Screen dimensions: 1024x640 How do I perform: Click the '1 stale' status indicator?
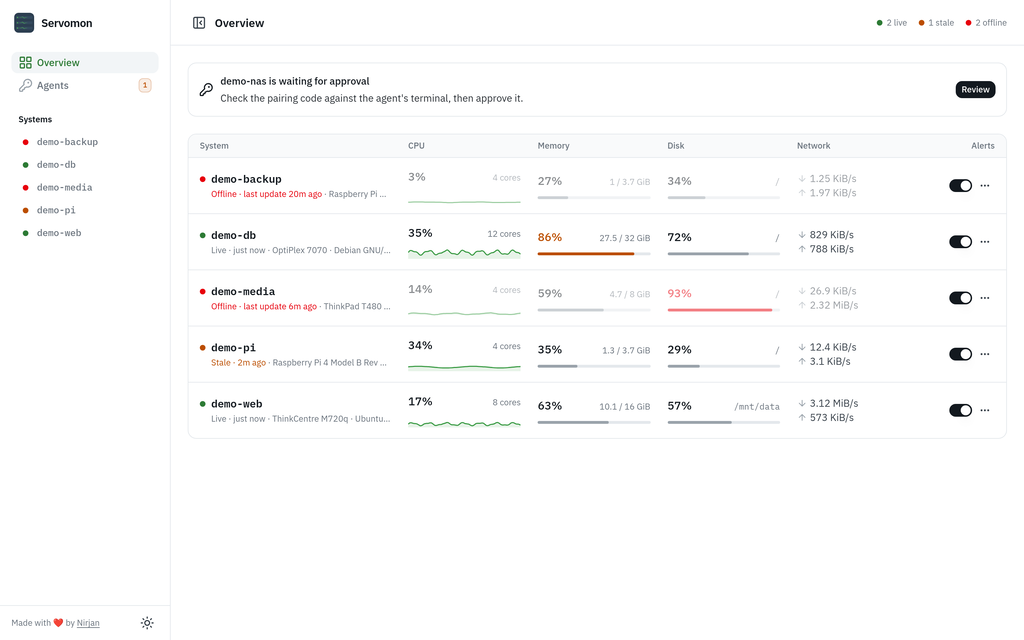(x=936, y=23)
